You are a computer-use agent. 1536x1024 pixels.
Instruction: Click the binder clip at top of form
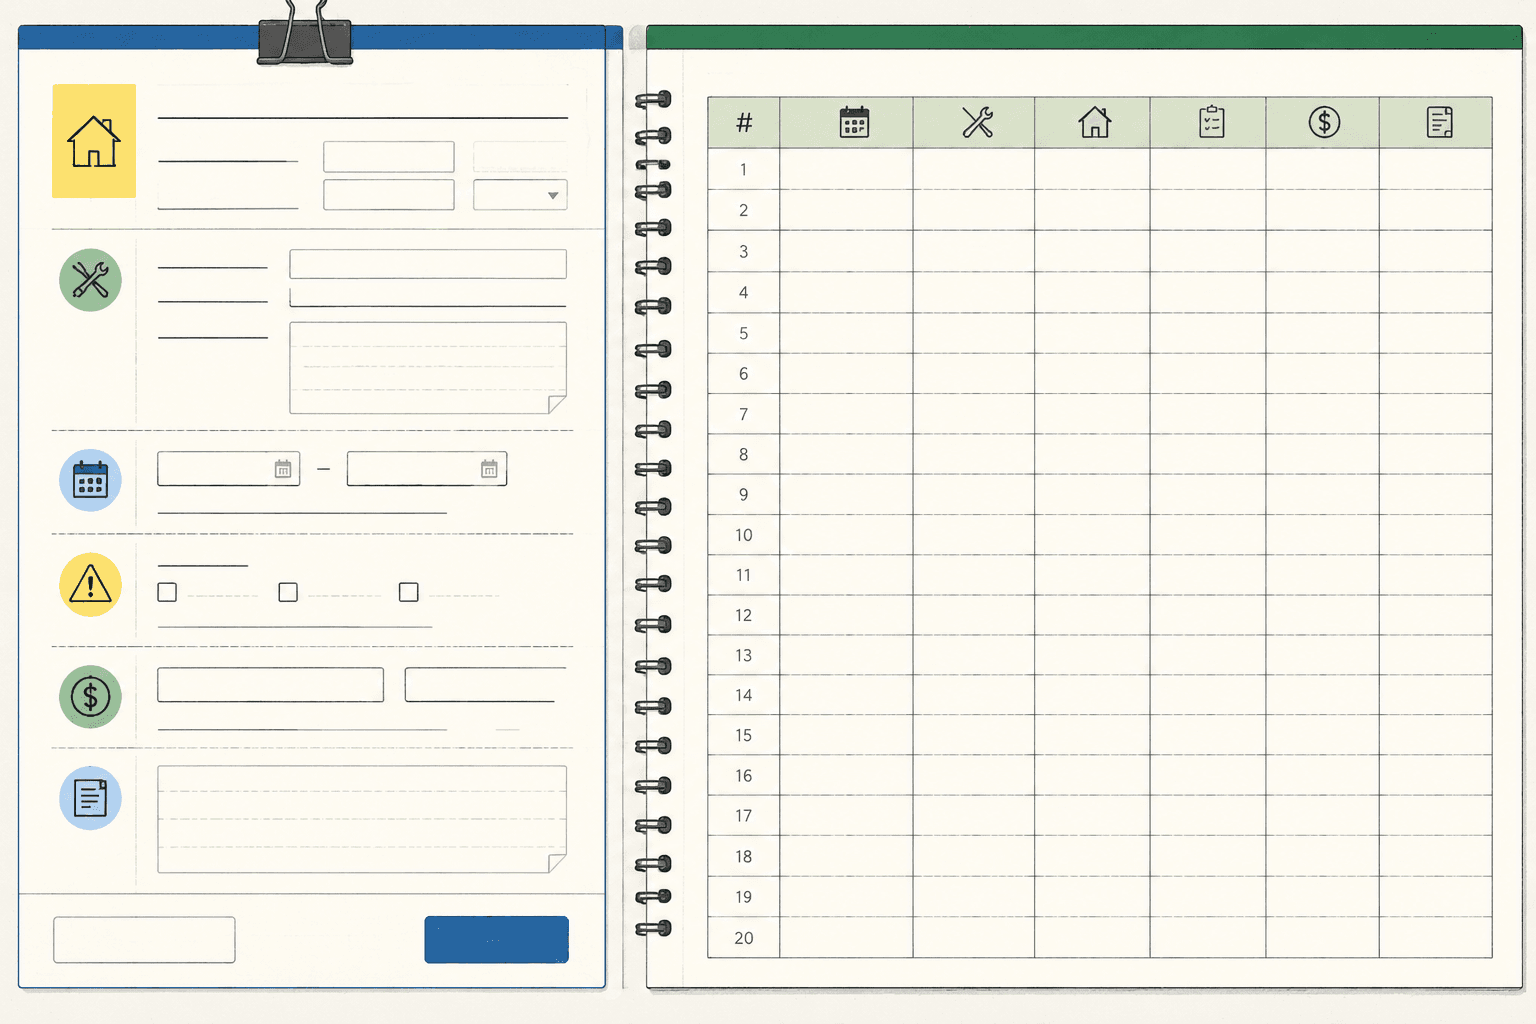(x=305, y=33)
